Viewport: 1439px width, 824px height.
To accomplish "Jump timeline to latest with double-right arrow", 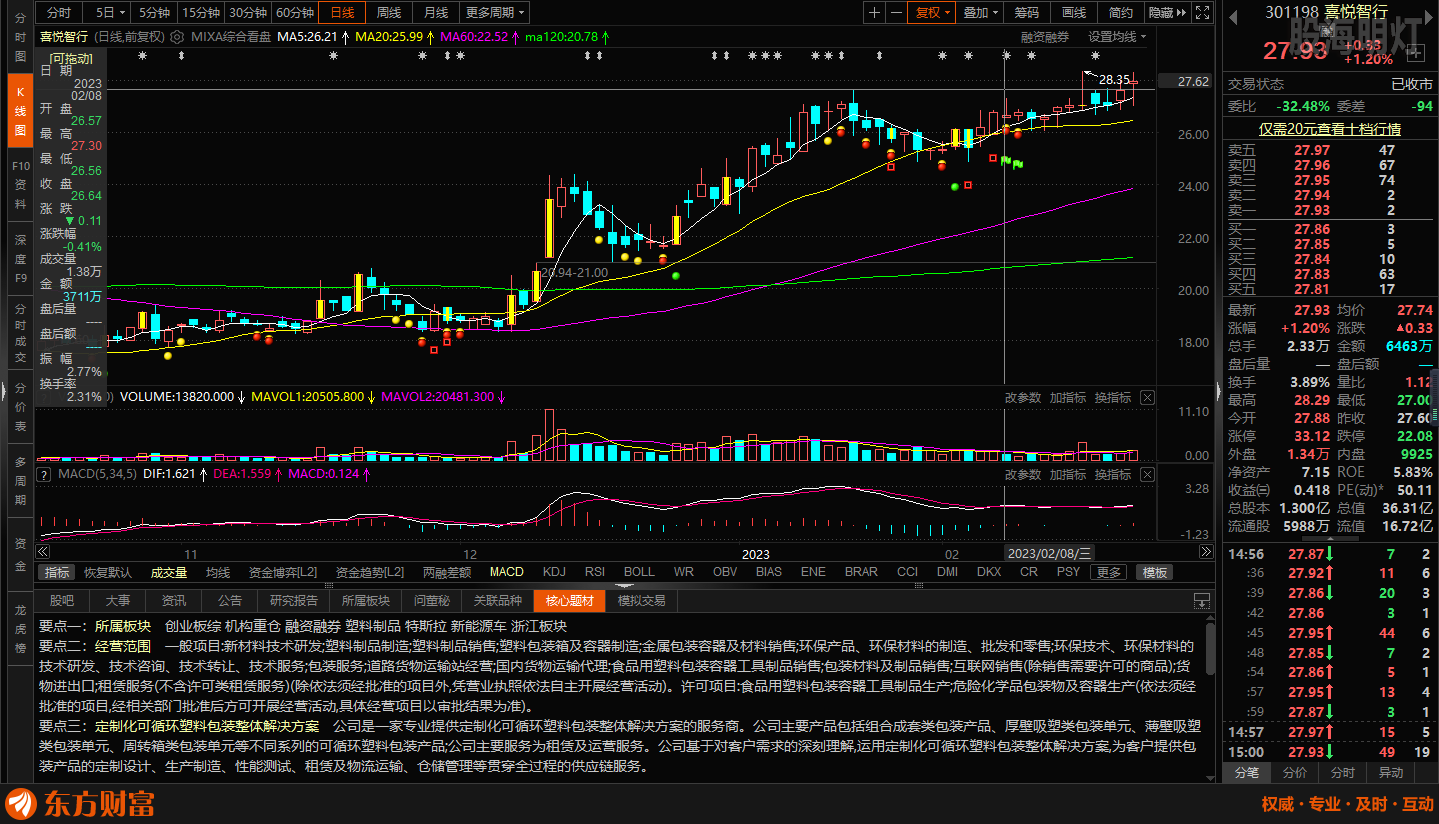I will (x=1205, y=552).
